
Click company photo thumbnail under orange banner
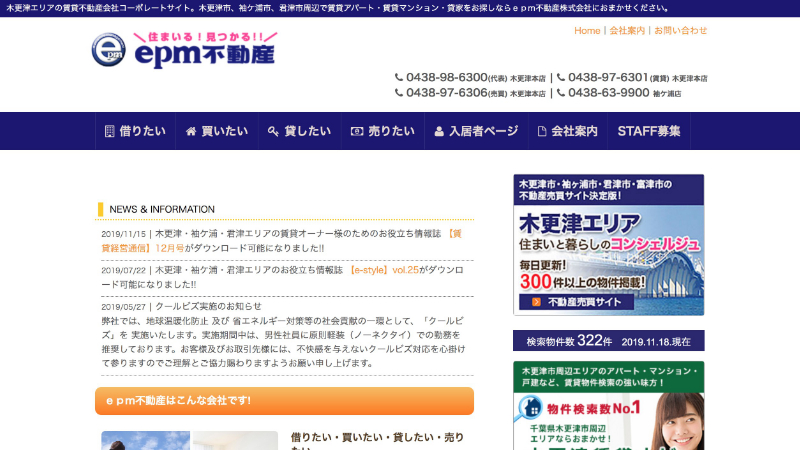click(189, 440)
